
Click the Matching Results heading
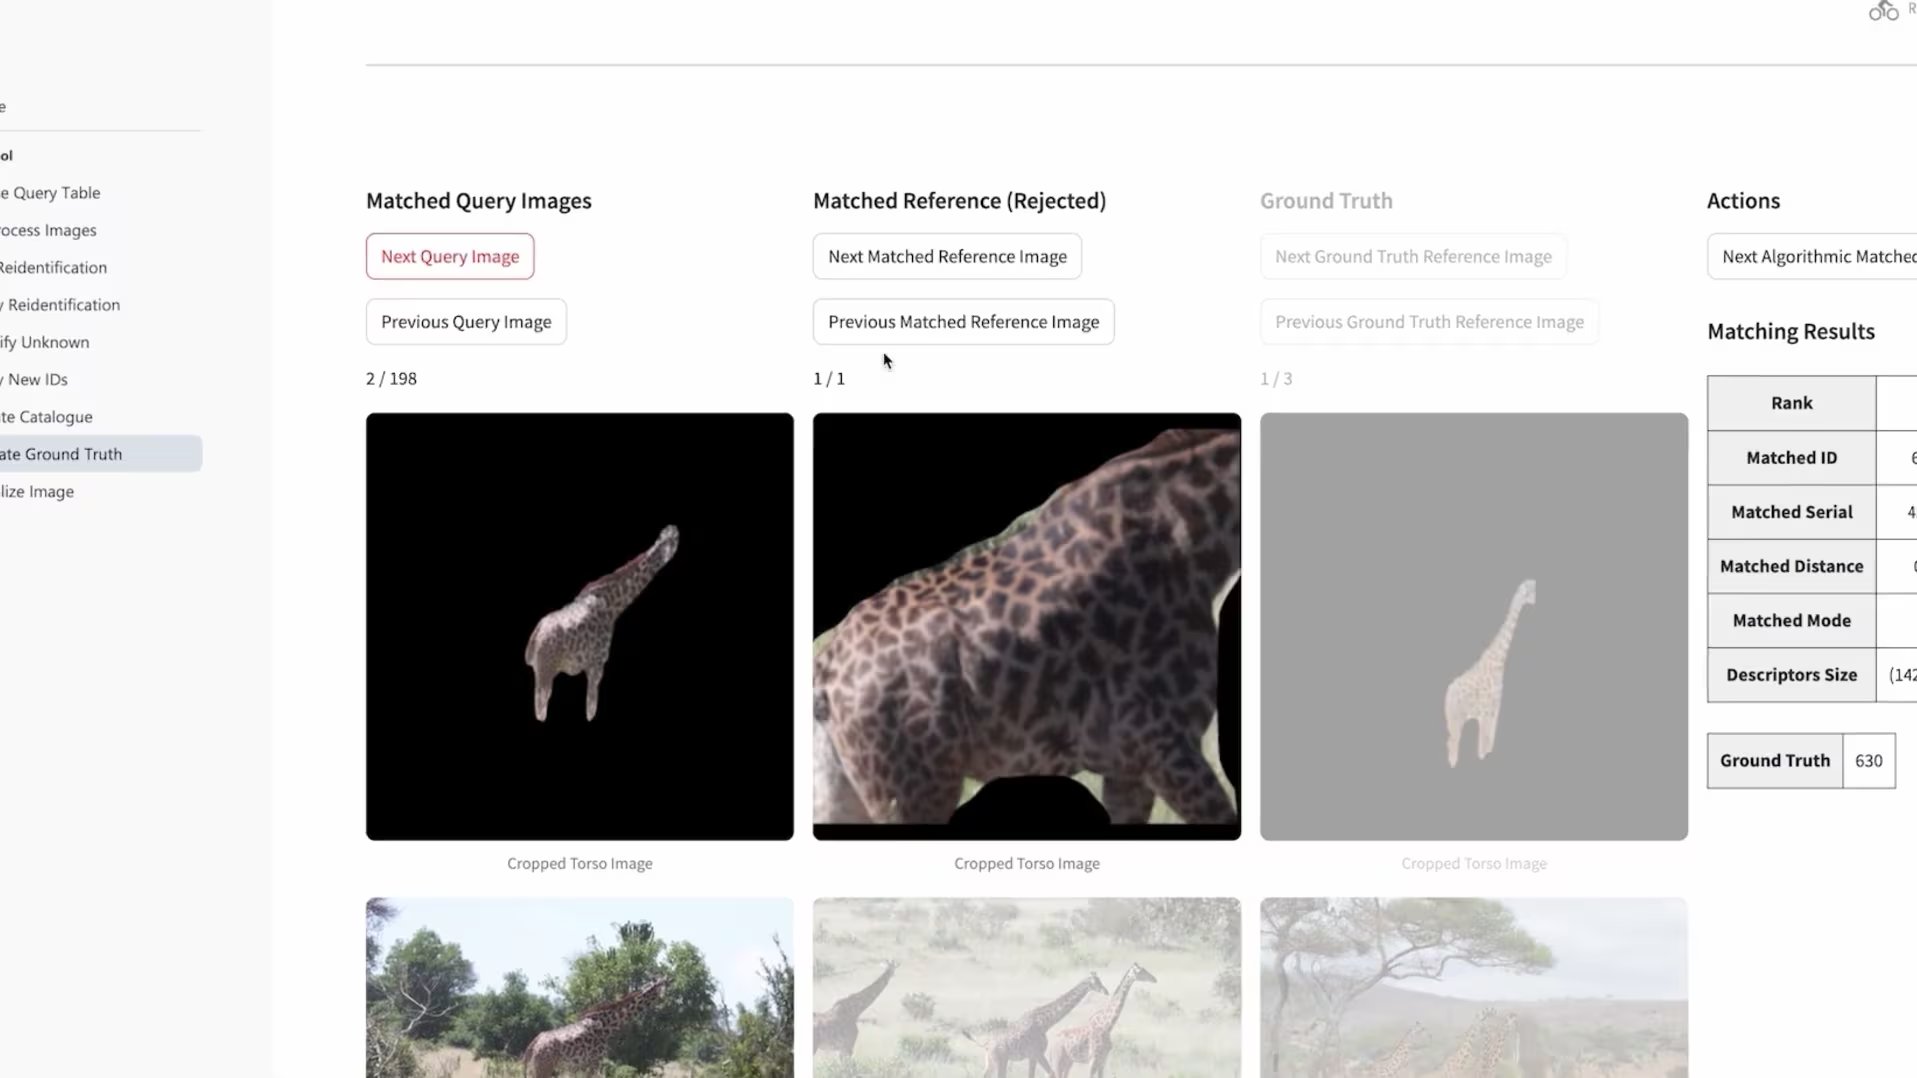[x=1791, y=332]
